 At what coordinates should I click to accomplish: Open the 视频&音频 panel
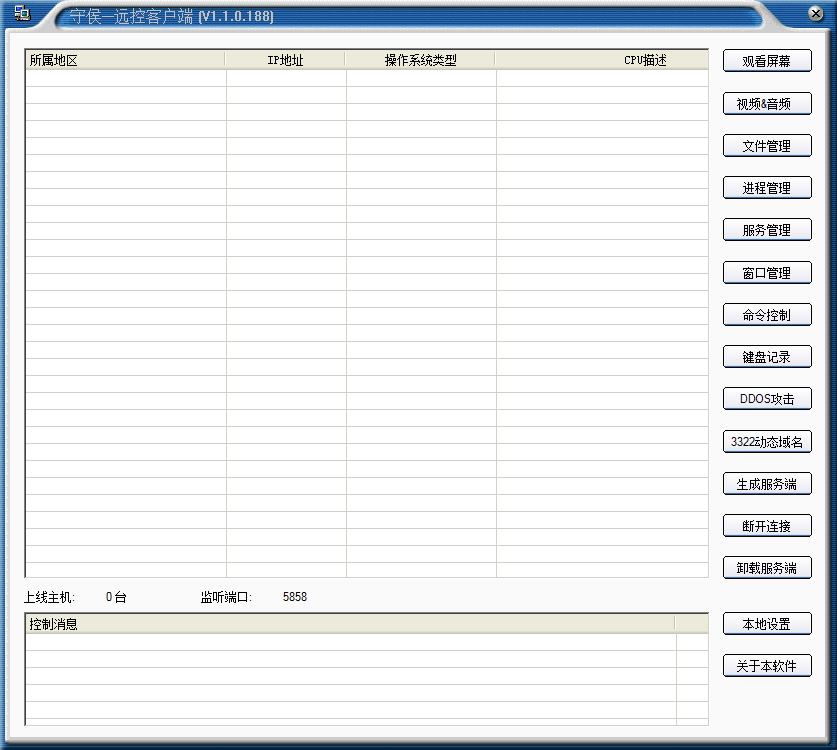pyautogui.click(x=767, y=104)
